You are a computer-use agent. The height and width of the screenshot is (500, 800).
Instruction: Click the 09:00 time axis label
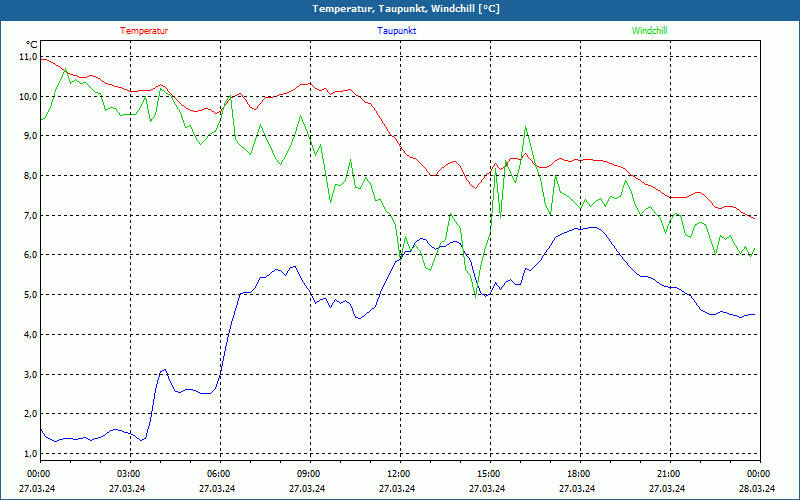310,473
